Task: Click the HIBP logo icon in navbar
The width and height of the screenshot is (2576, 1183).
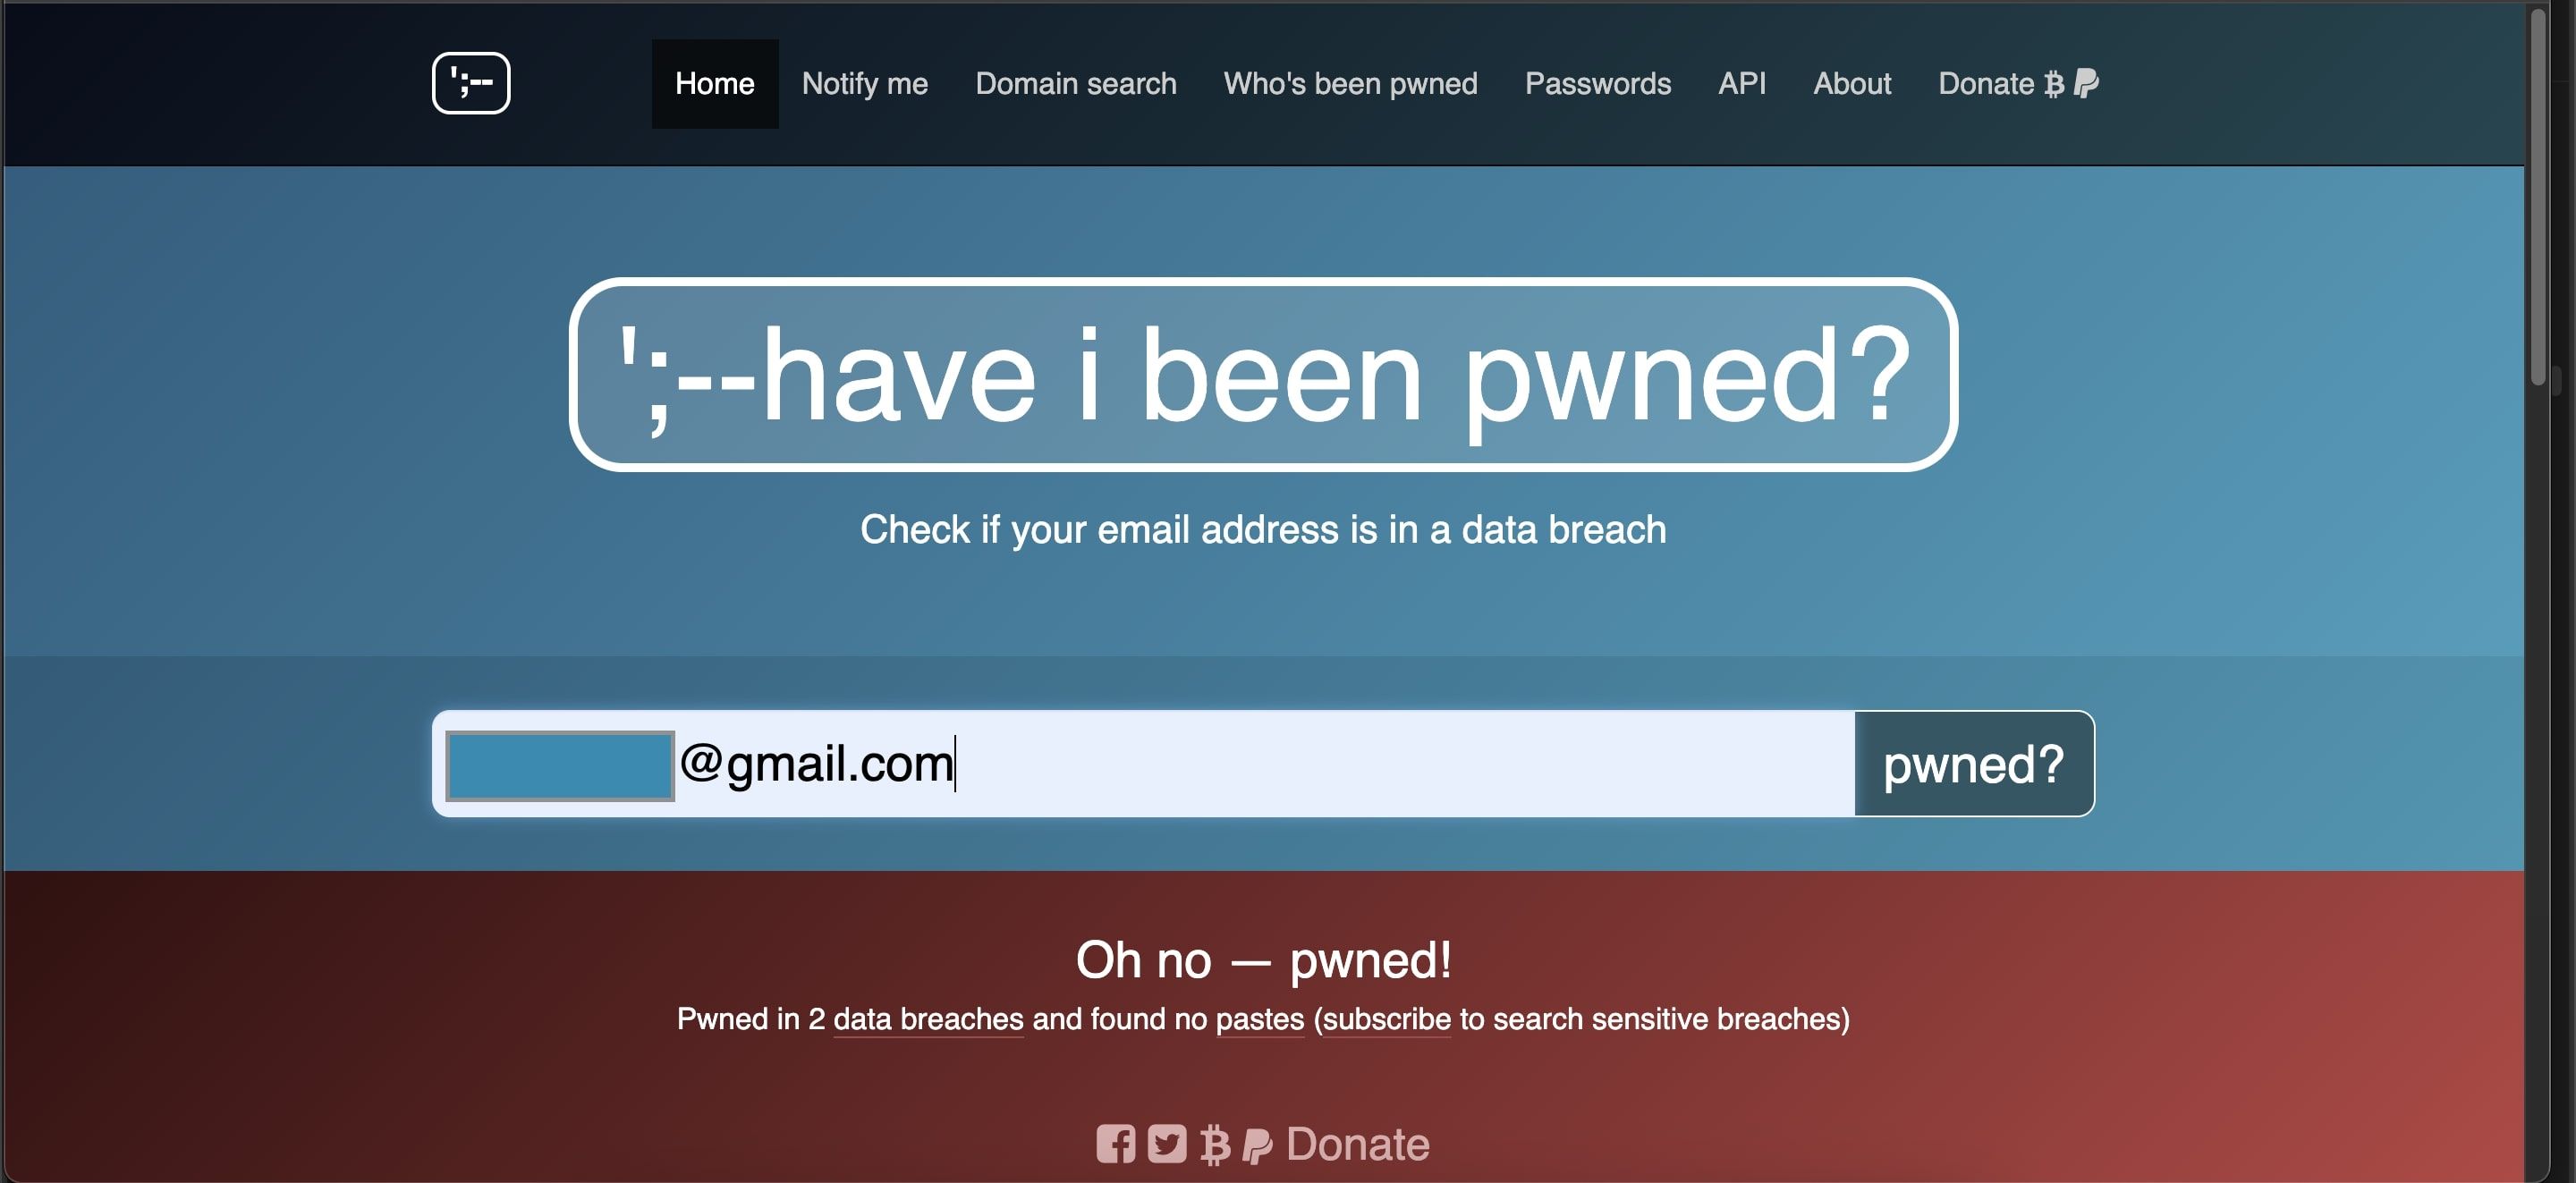Action: pyautogui.click(x=471, y=83)
